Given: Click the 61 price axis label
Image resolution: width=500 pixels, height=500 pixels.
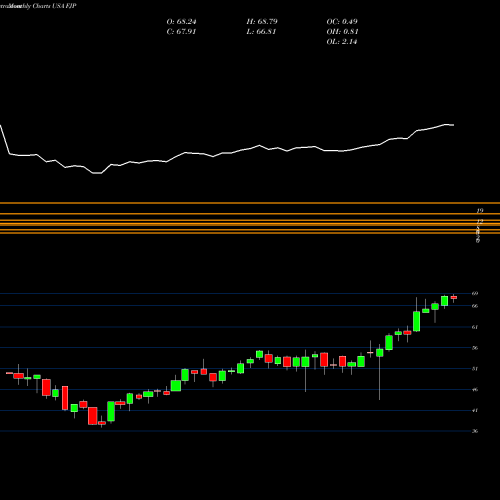Looking at the screenshot, I should point(475,327).
